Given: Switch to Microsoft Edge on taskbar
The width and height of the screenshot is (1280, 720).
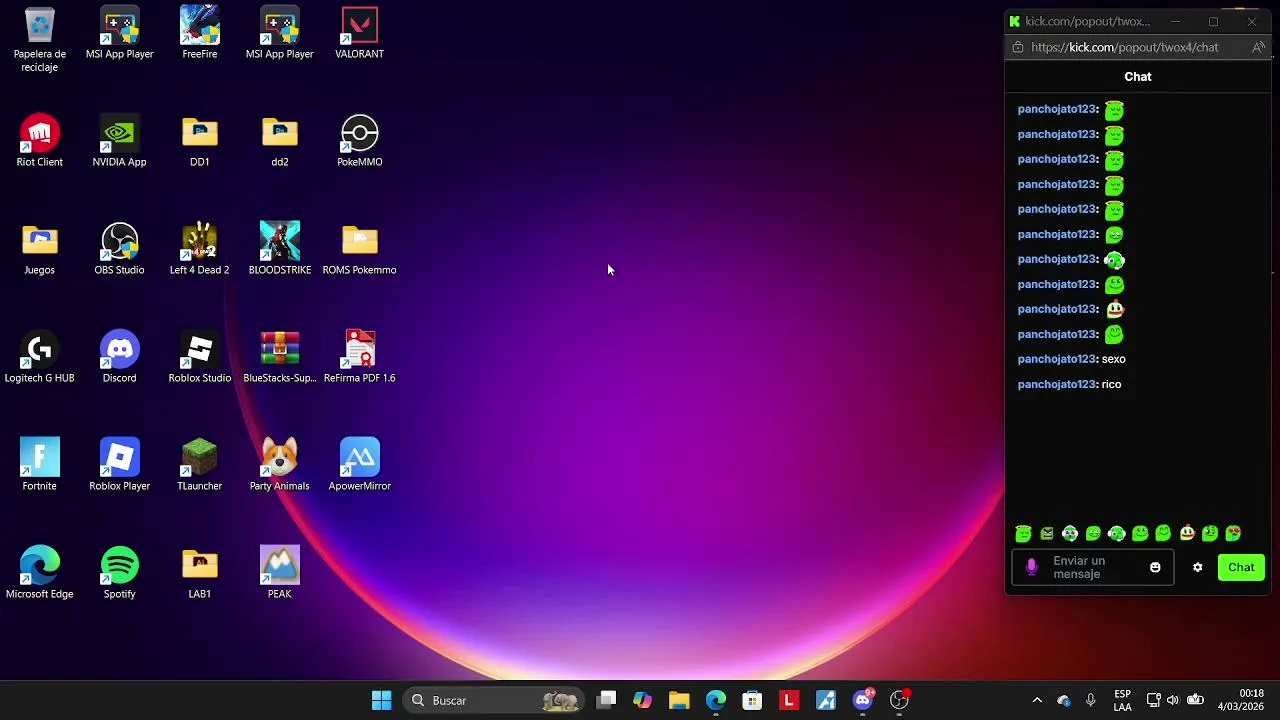Looking at the screenshot, I should pos(716,700).
